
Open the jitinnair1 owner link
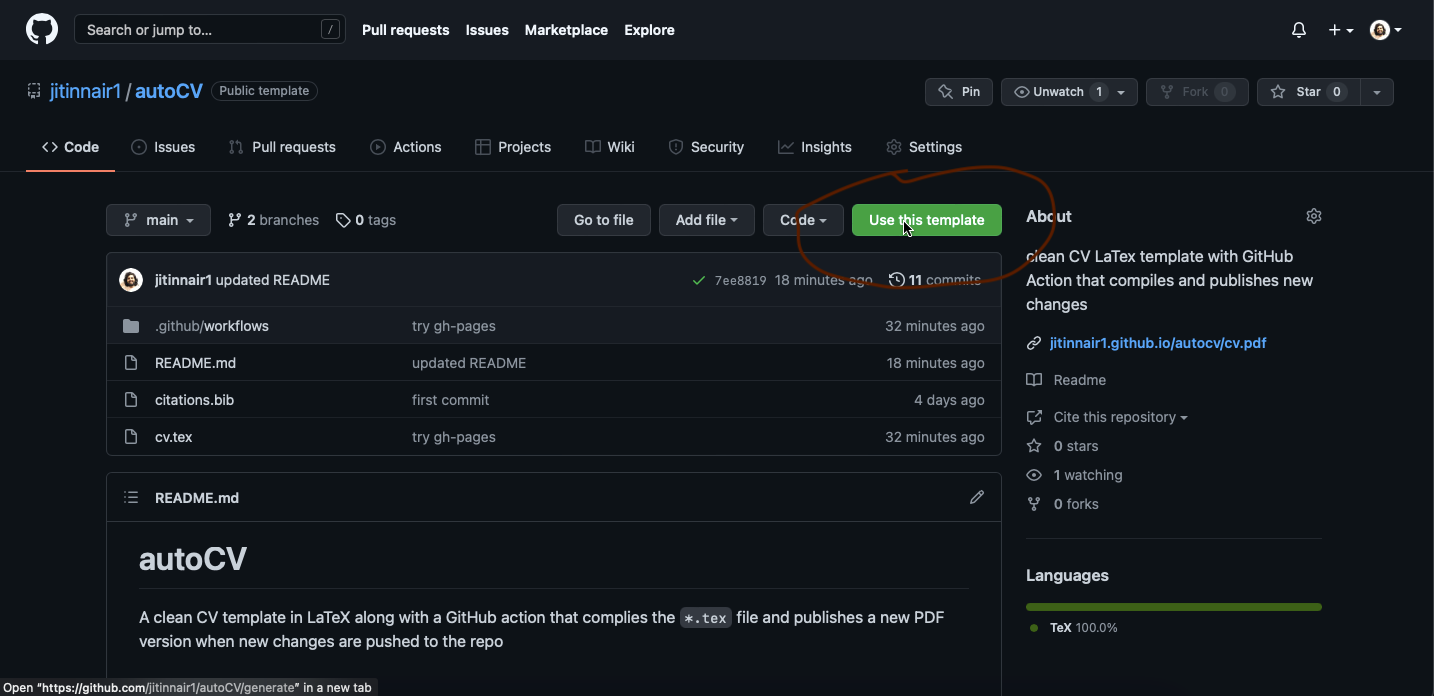(85, 91)
